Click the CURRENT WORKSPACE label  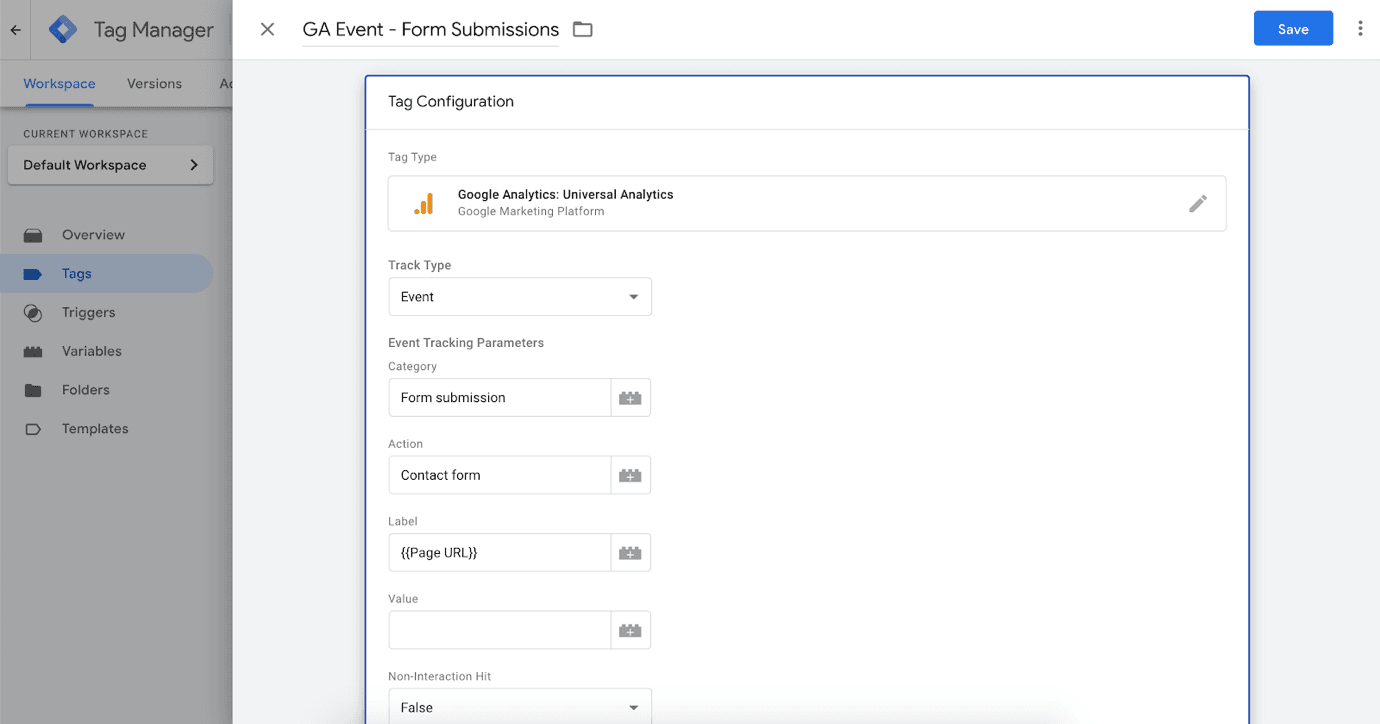coord(85,134)
